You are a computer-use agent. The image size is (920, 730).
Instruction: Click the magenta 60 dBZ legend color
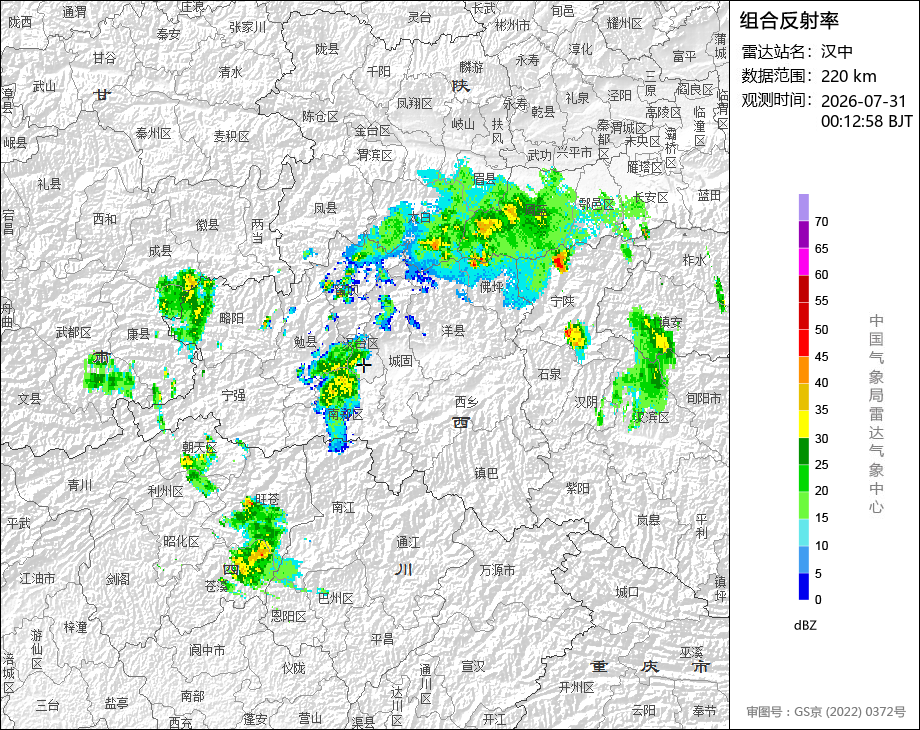[804, 262]
